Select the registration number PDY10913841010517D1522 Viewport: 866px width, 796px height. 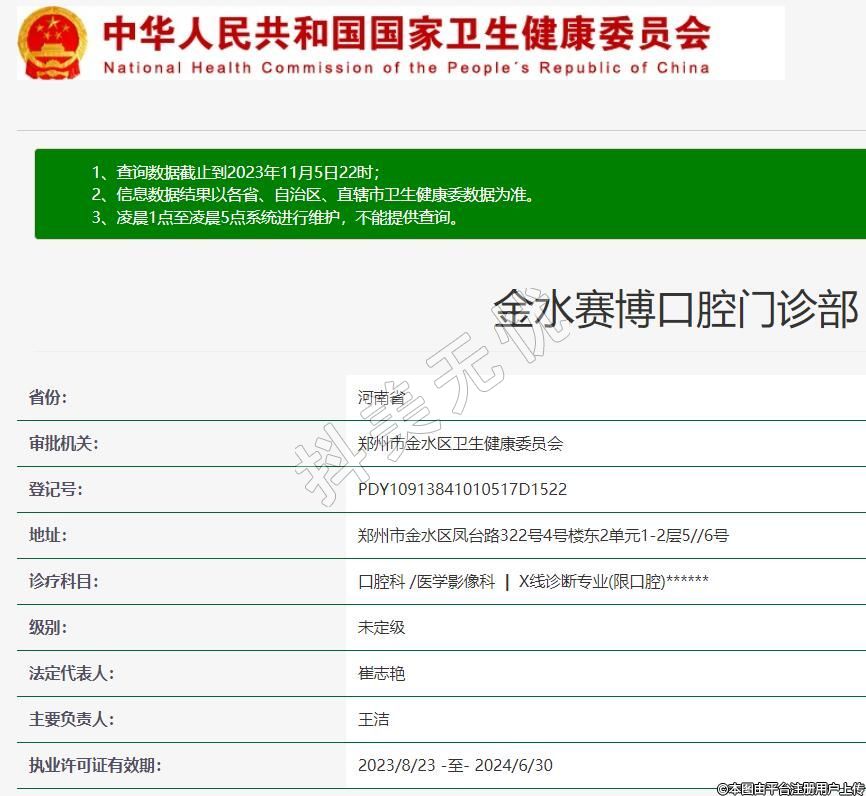tap(462, 490)
